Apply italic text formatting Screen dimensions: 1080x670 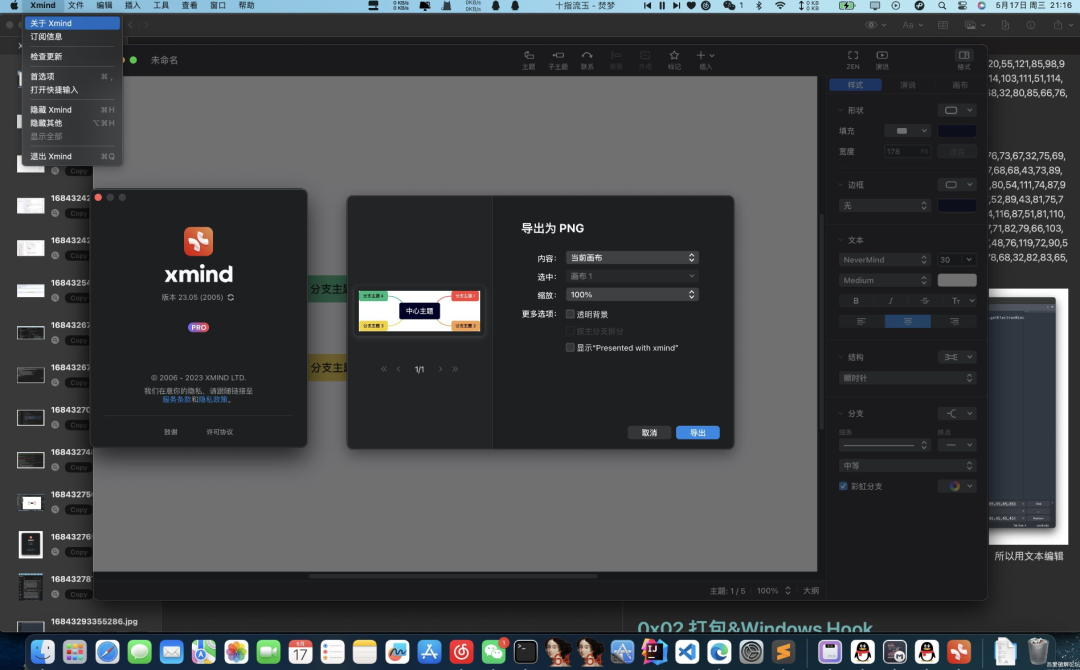[890, 301]
